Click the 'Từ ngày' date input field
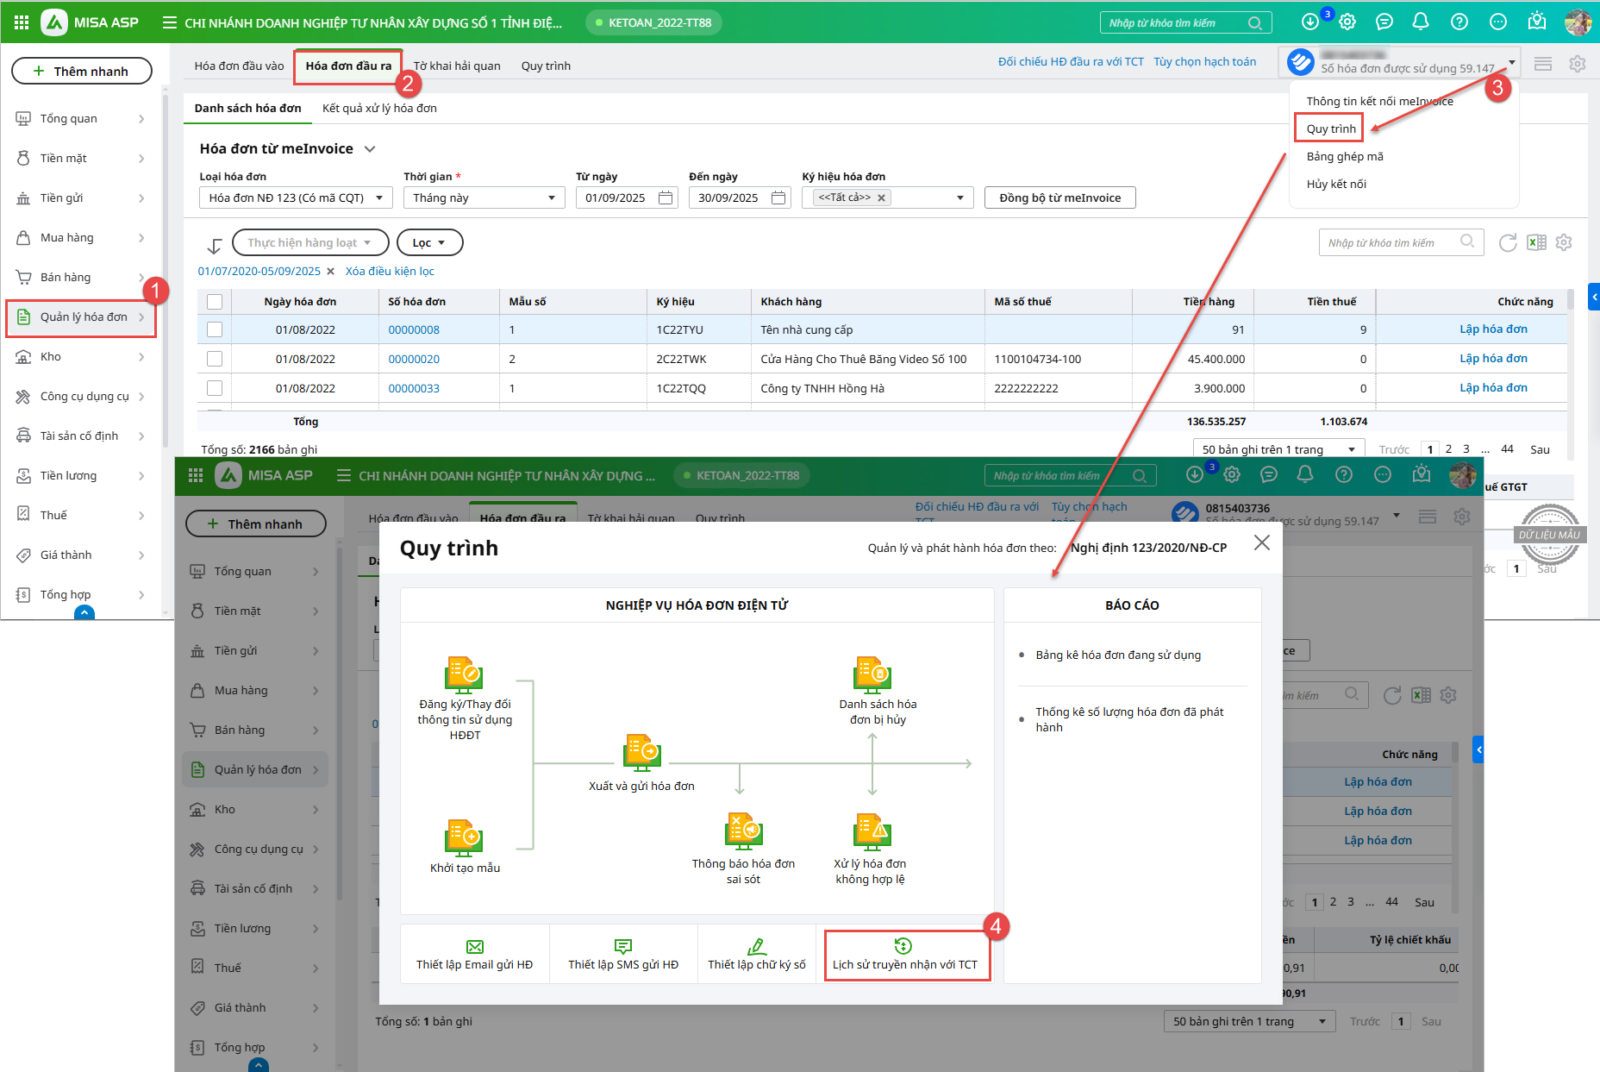Viewport: 1600px width, 1072px height. 618,198
